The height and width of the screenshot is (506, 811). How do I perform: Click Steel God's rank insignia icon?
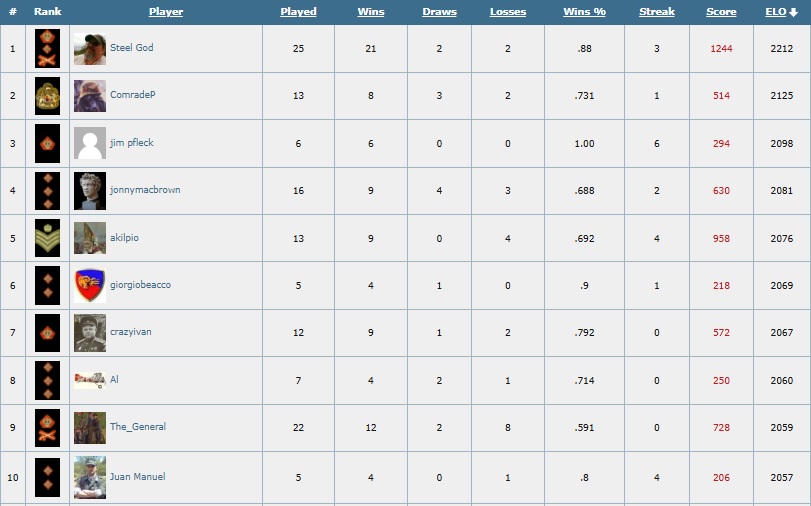pos(47,49)
